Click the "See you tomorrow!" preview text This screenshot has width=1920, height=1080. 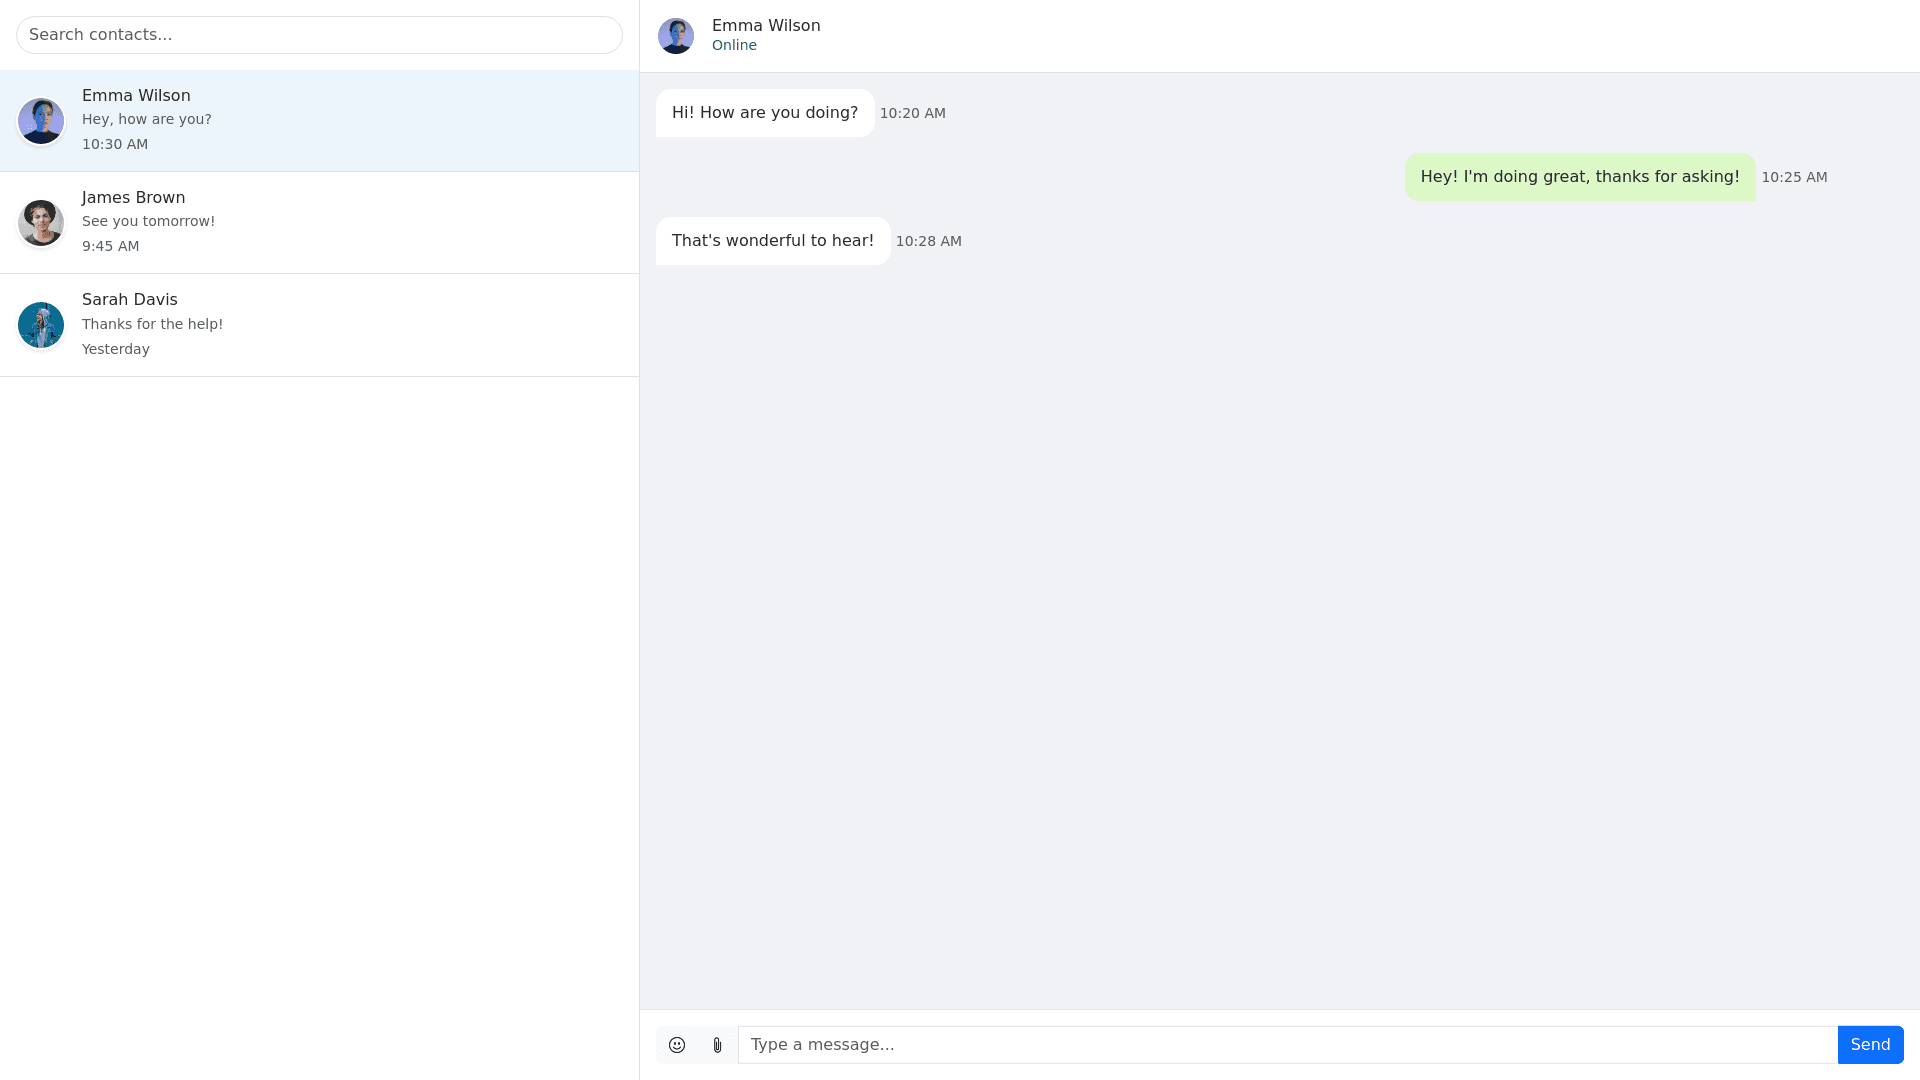(148, 222)
